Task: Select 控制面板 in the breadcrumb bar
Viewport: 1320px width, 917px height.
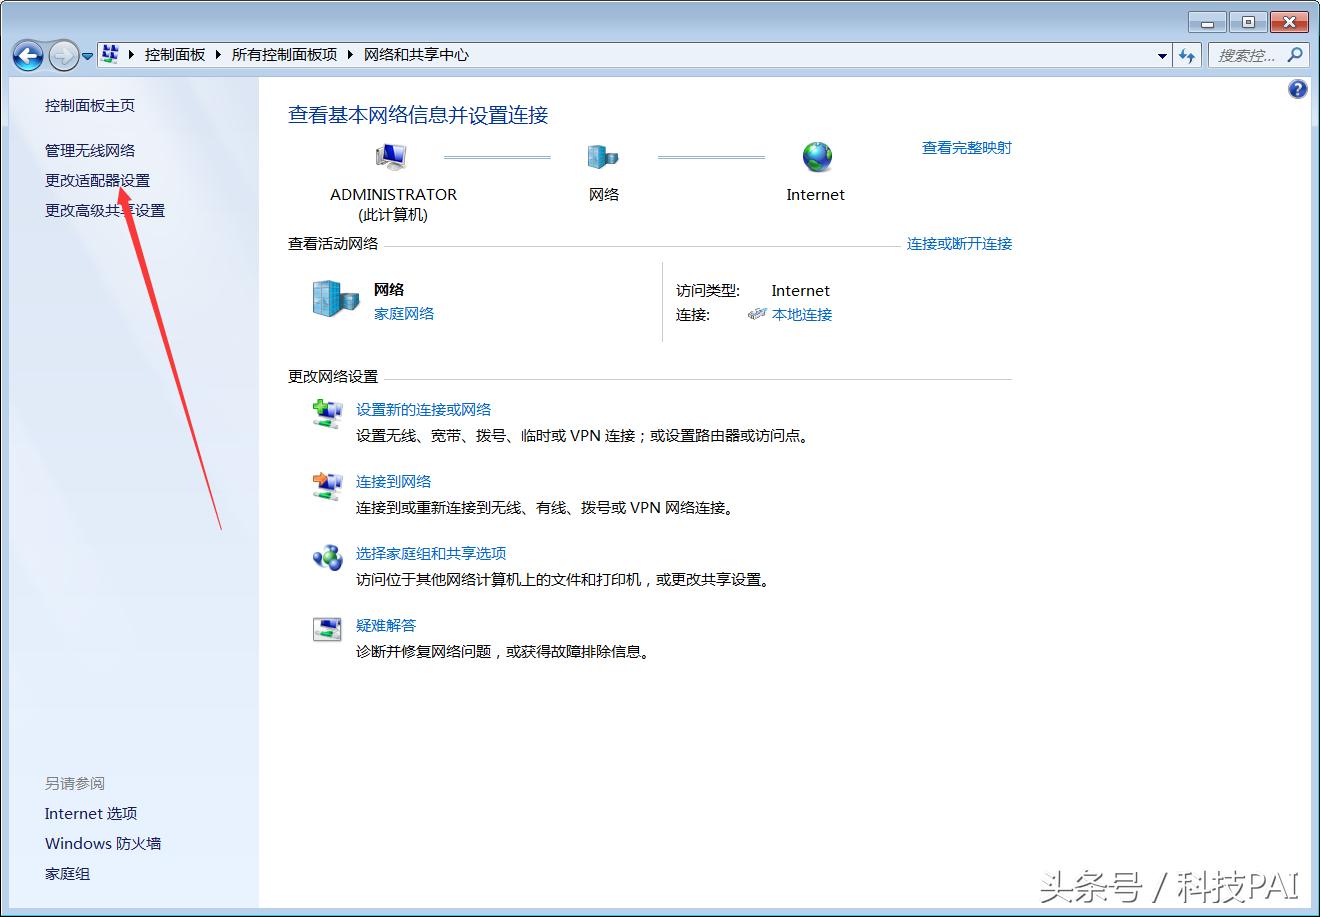Action: [175, 55]
